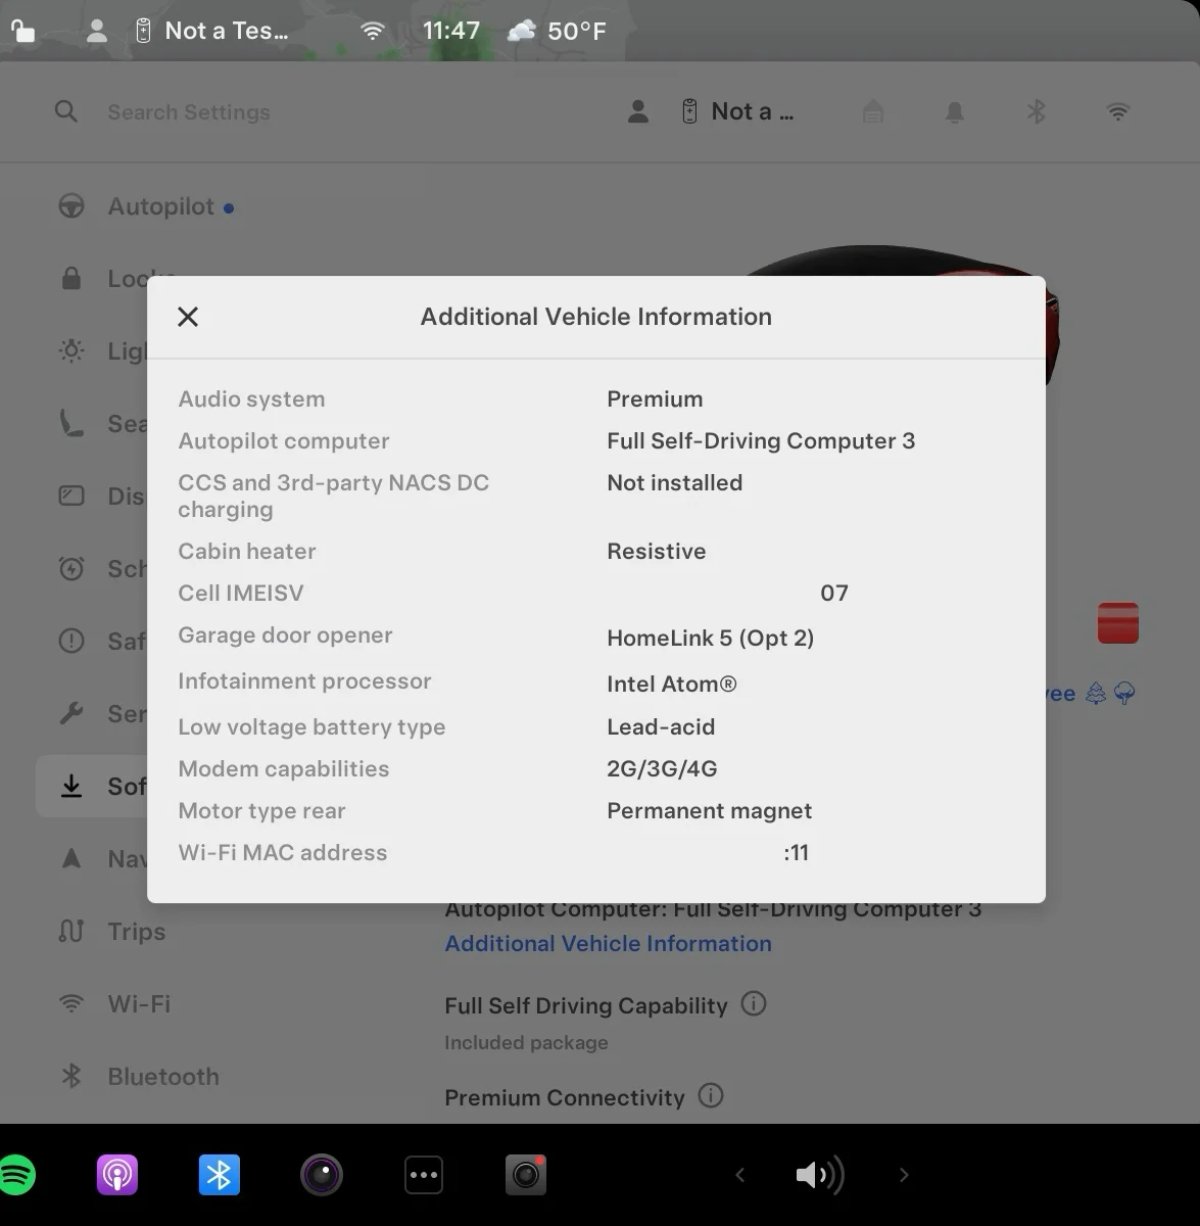Tap the volume speaker icon

pyautogui.click(x=819, y=1175)
